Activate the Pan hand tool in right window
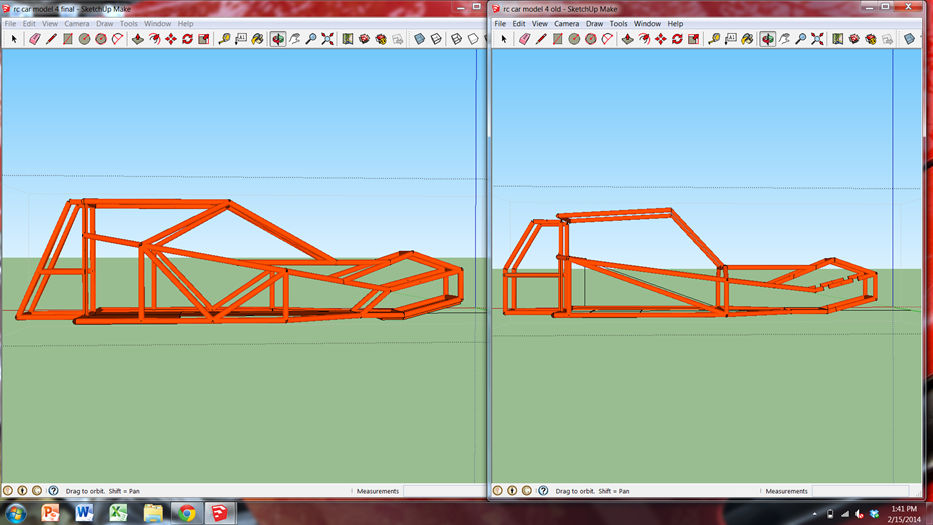Image resolution: width=933 pixels, height=525 pixels. tap(784, 39)
